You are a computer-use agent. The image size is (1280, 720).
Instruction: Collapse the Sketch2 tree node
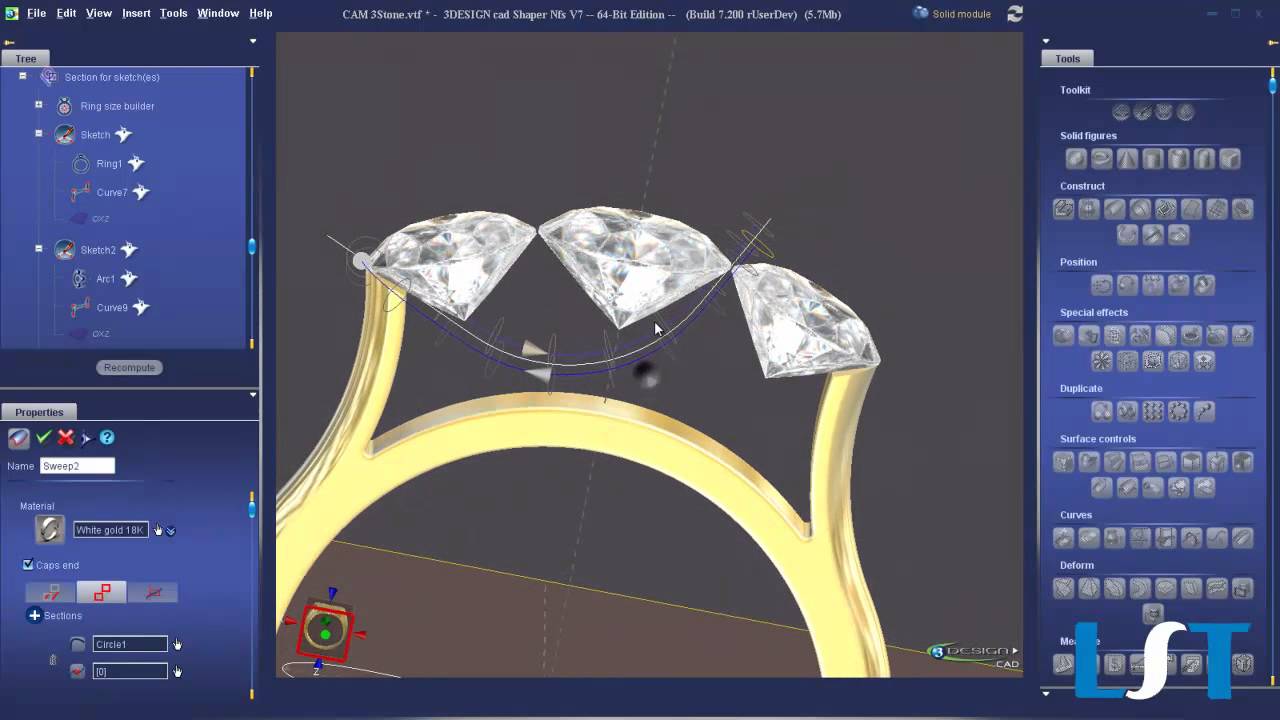tap(39, 248)
